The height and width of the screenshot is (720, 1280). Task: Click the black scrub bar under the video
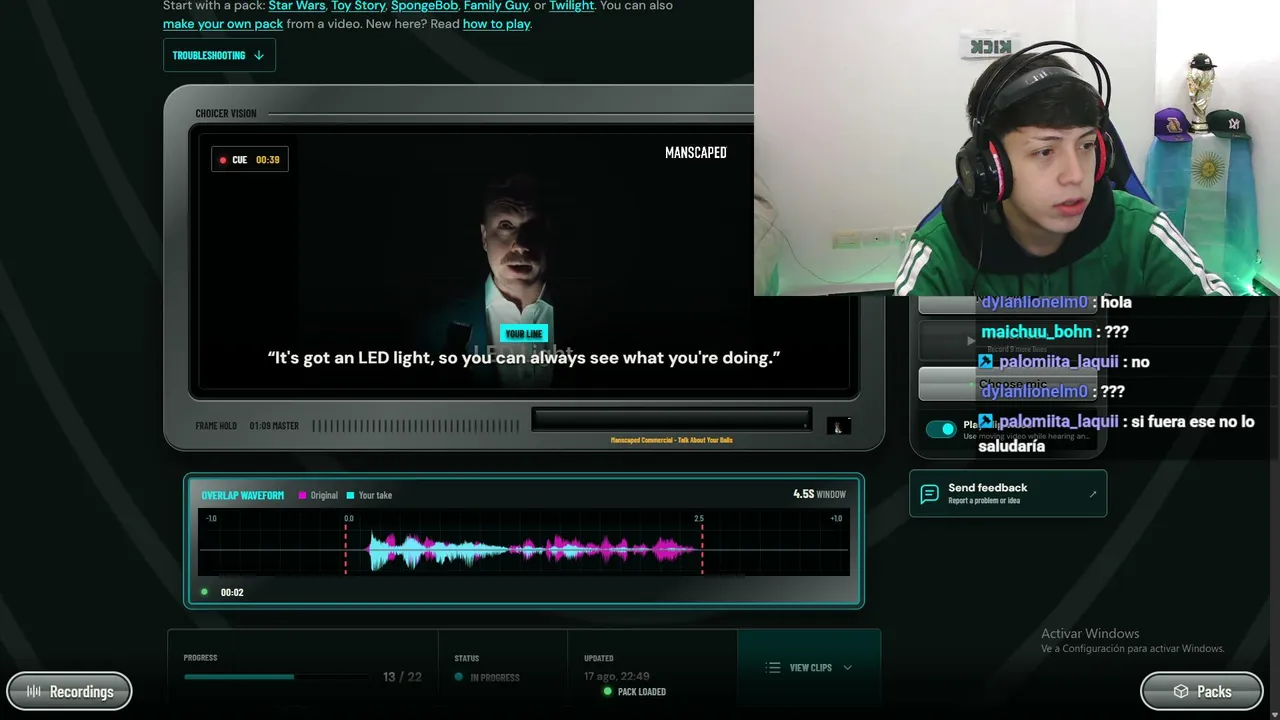[671, 421]
